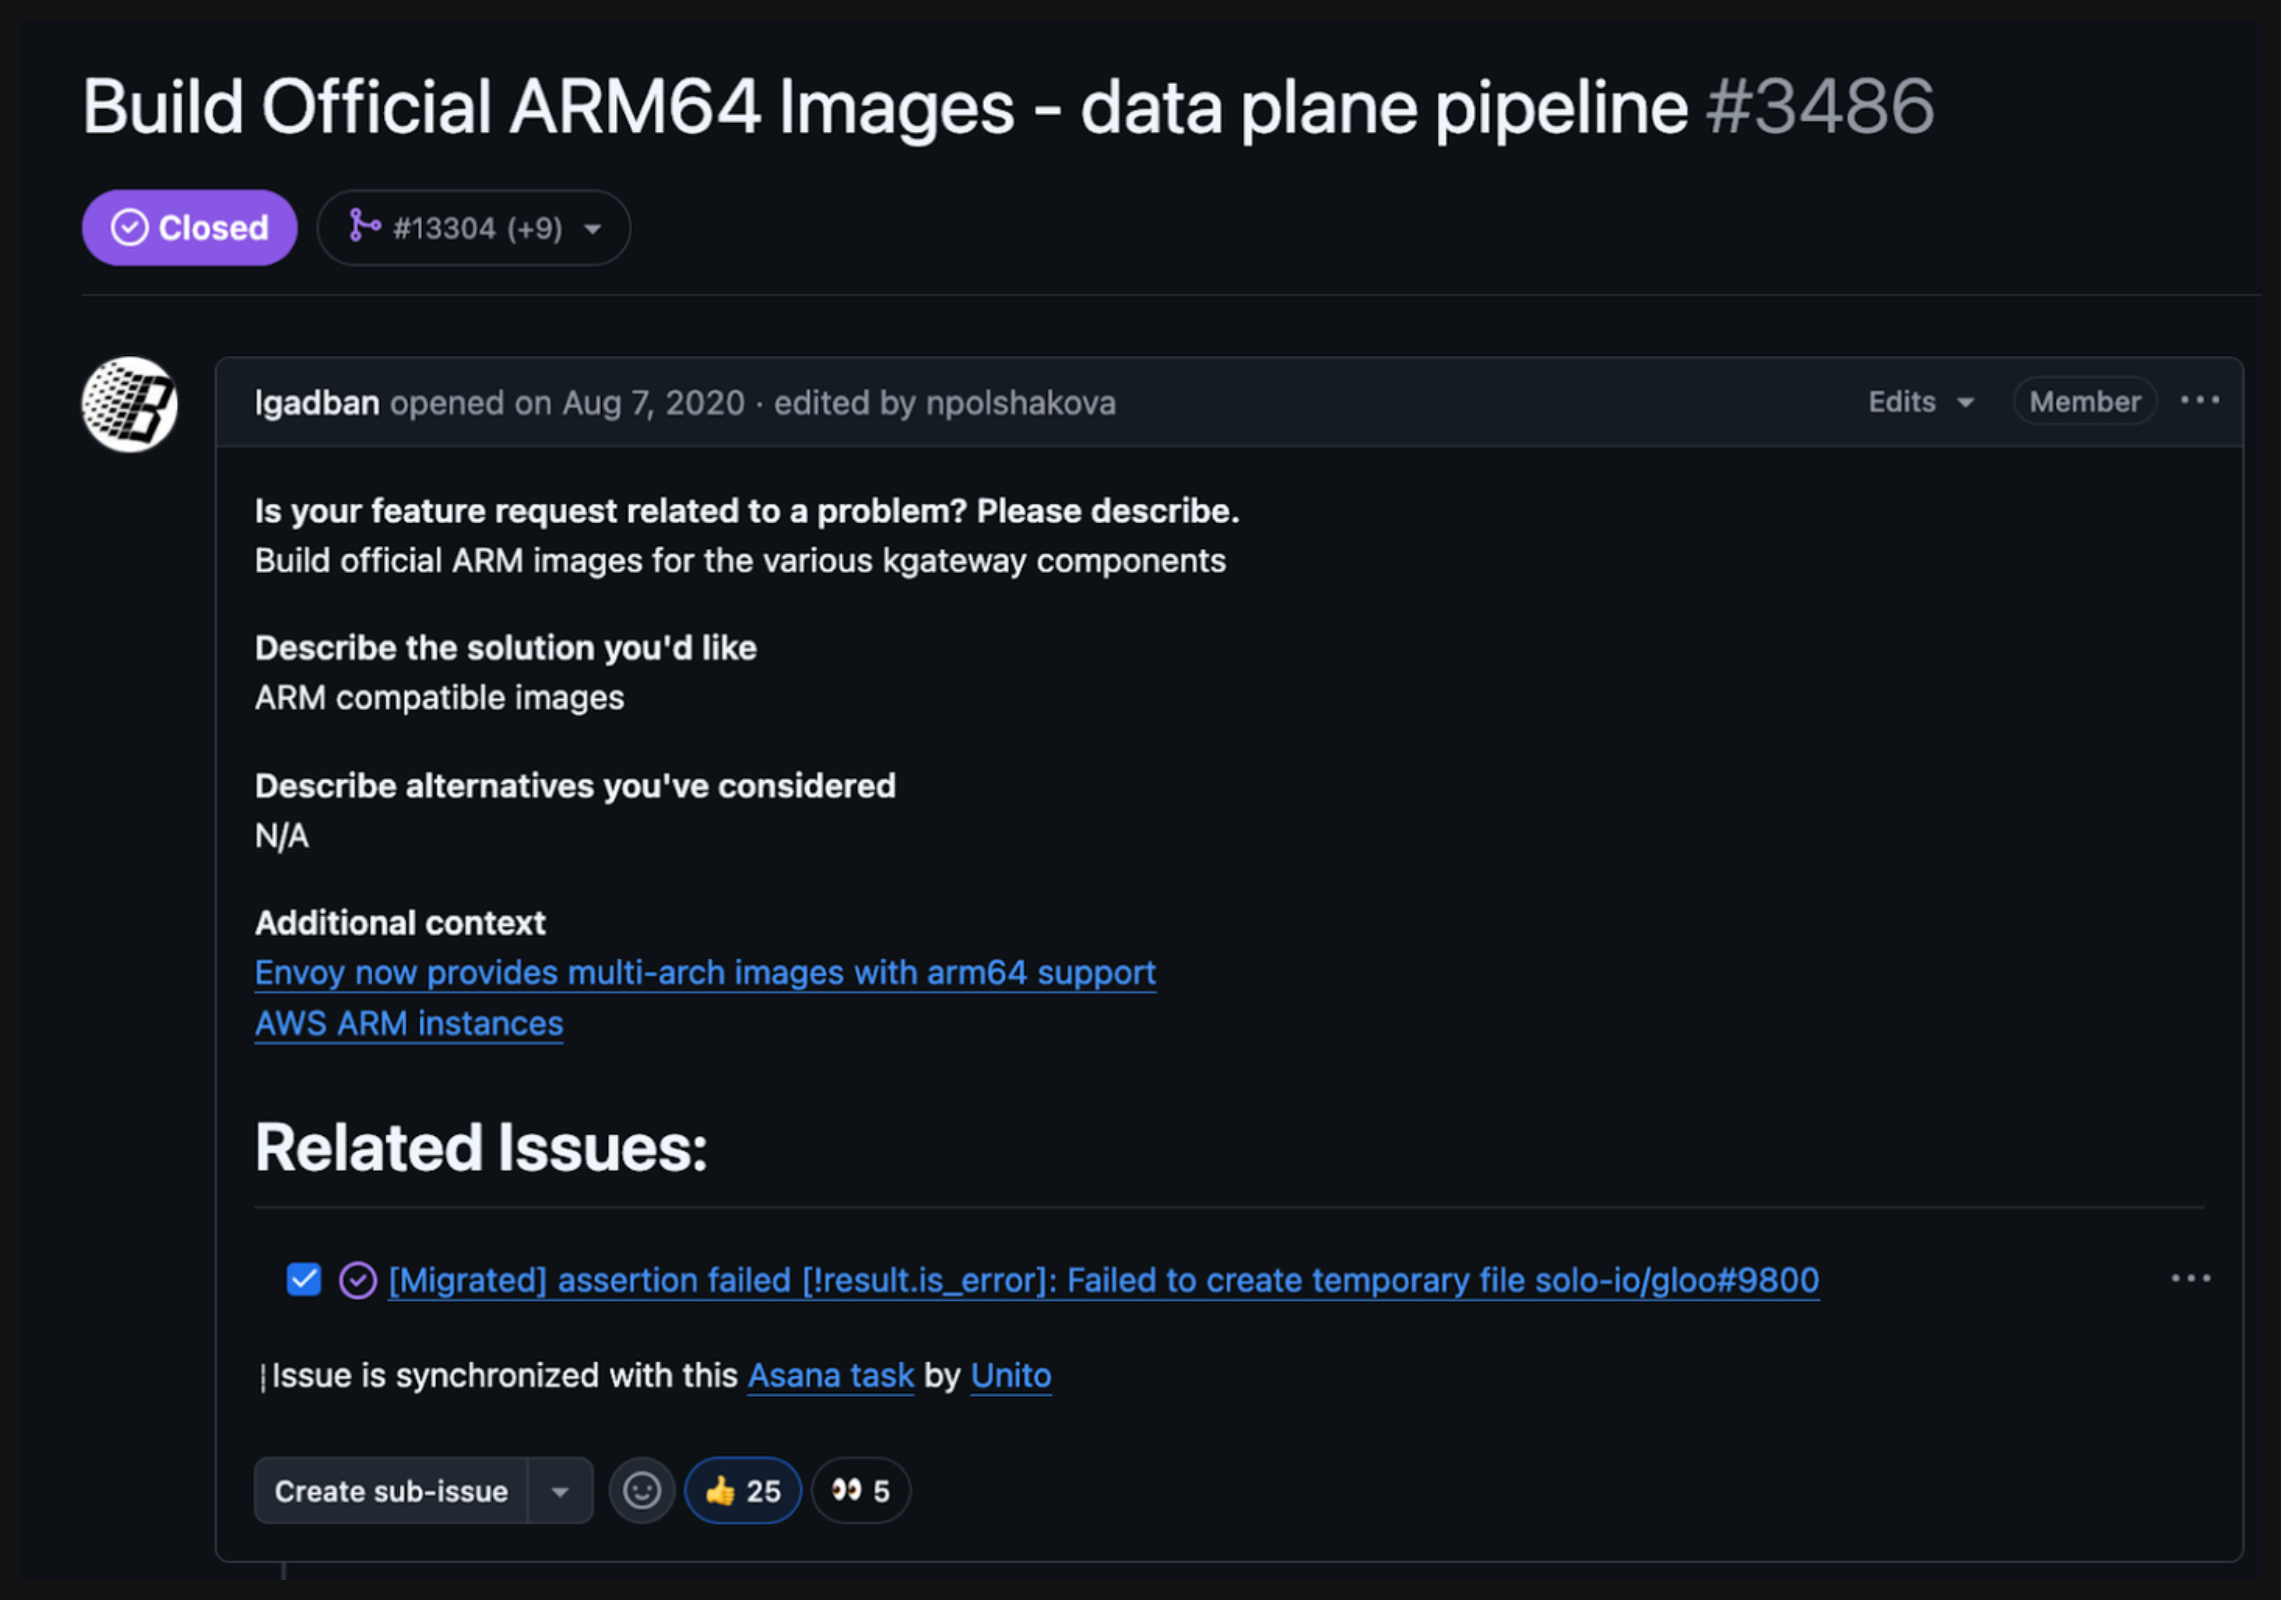This screenshot has height=1600, width=2281.
Task: Click the Create sub-issue button
Action: click(x=391, y=1491)
